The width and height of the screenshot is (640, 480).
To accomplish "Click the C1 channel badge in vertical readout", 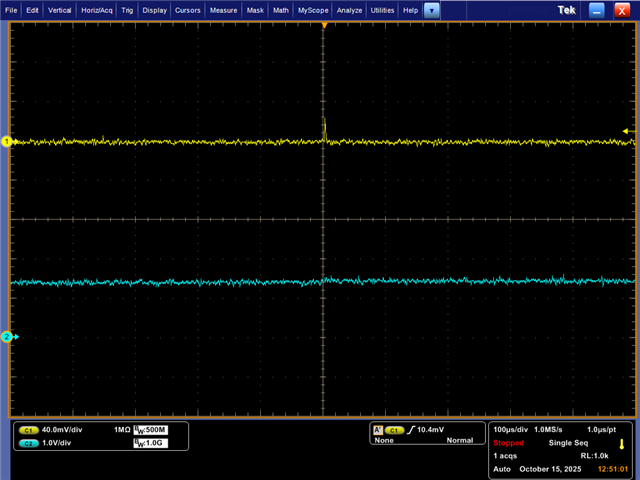I will tap(29, 430).
